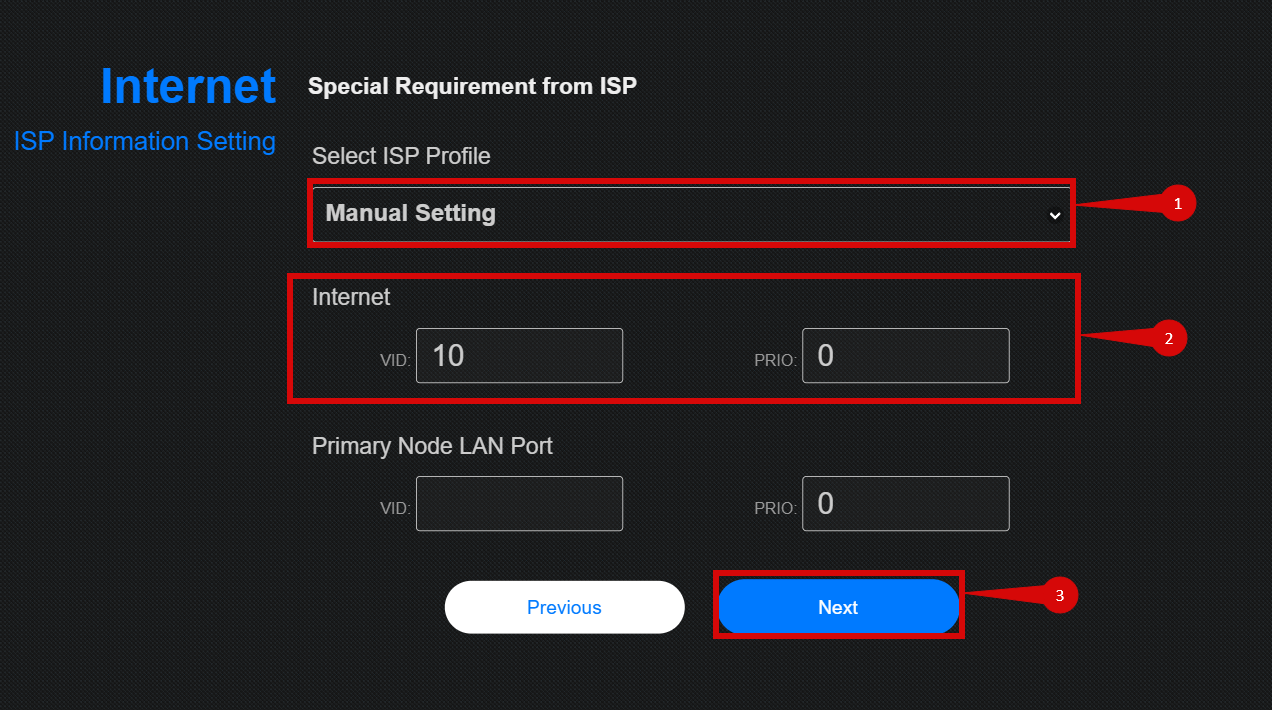Click the PRIO label under Primary Node LAN Port
The width and height of the screenshot is (1272, 710).
(x=775, y=508)
